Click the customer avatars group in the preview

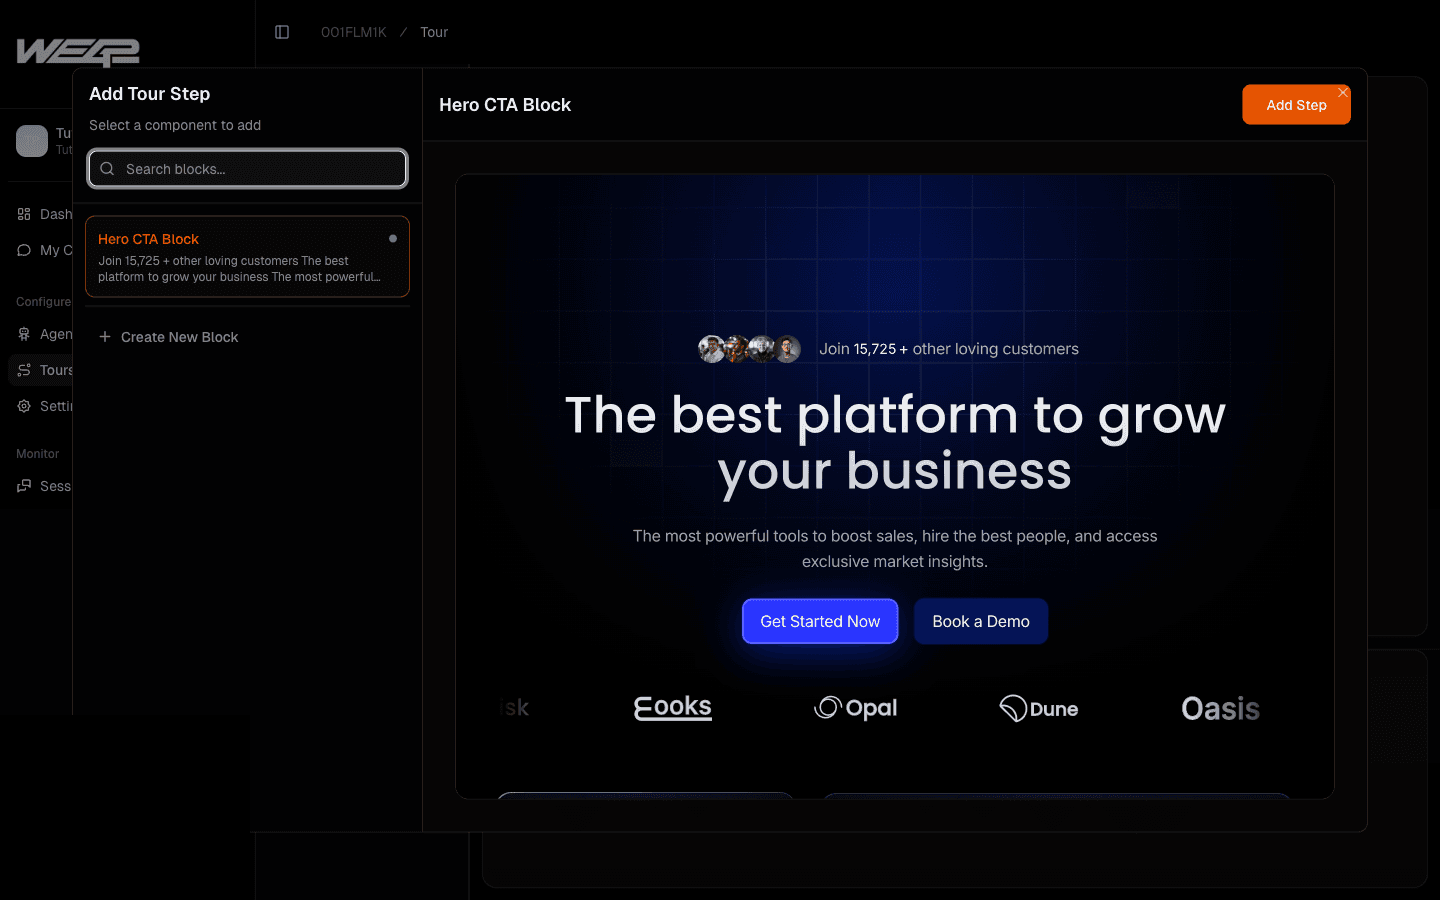click(750, 349)
